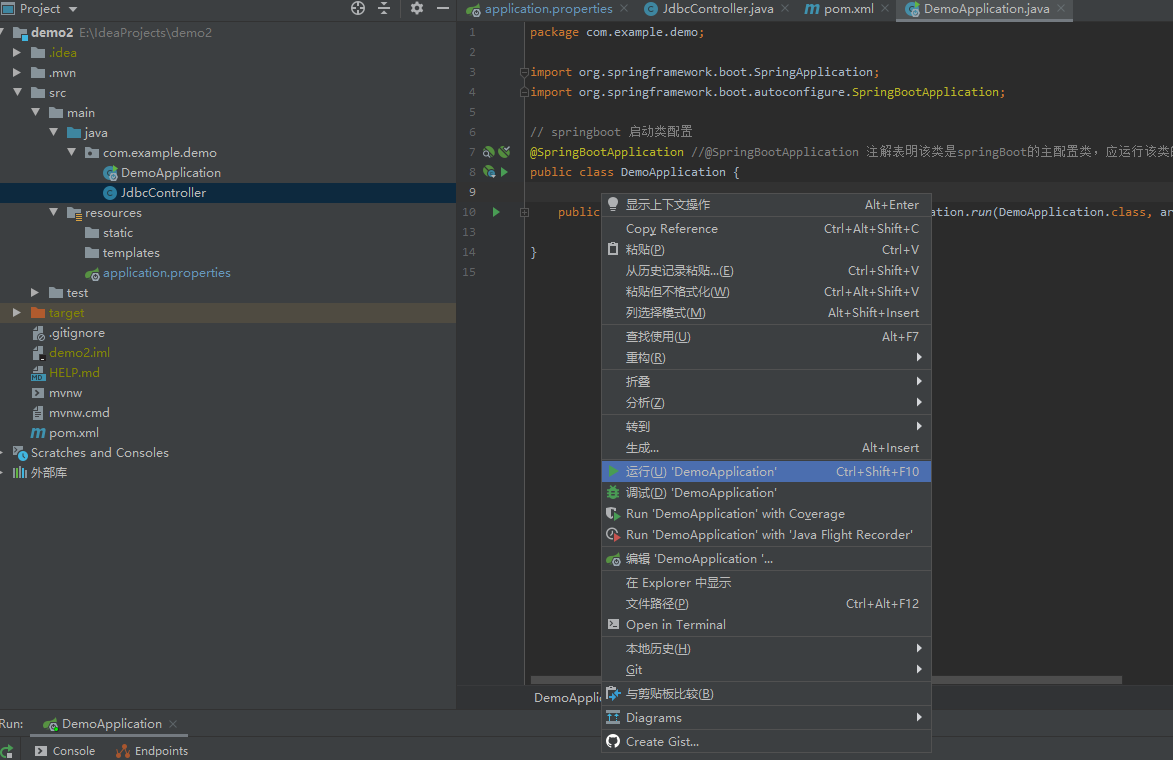The width and height of the screenshot is (1173, 760).
Task: Open the Git submenu
Action: (x=766, y=669)
